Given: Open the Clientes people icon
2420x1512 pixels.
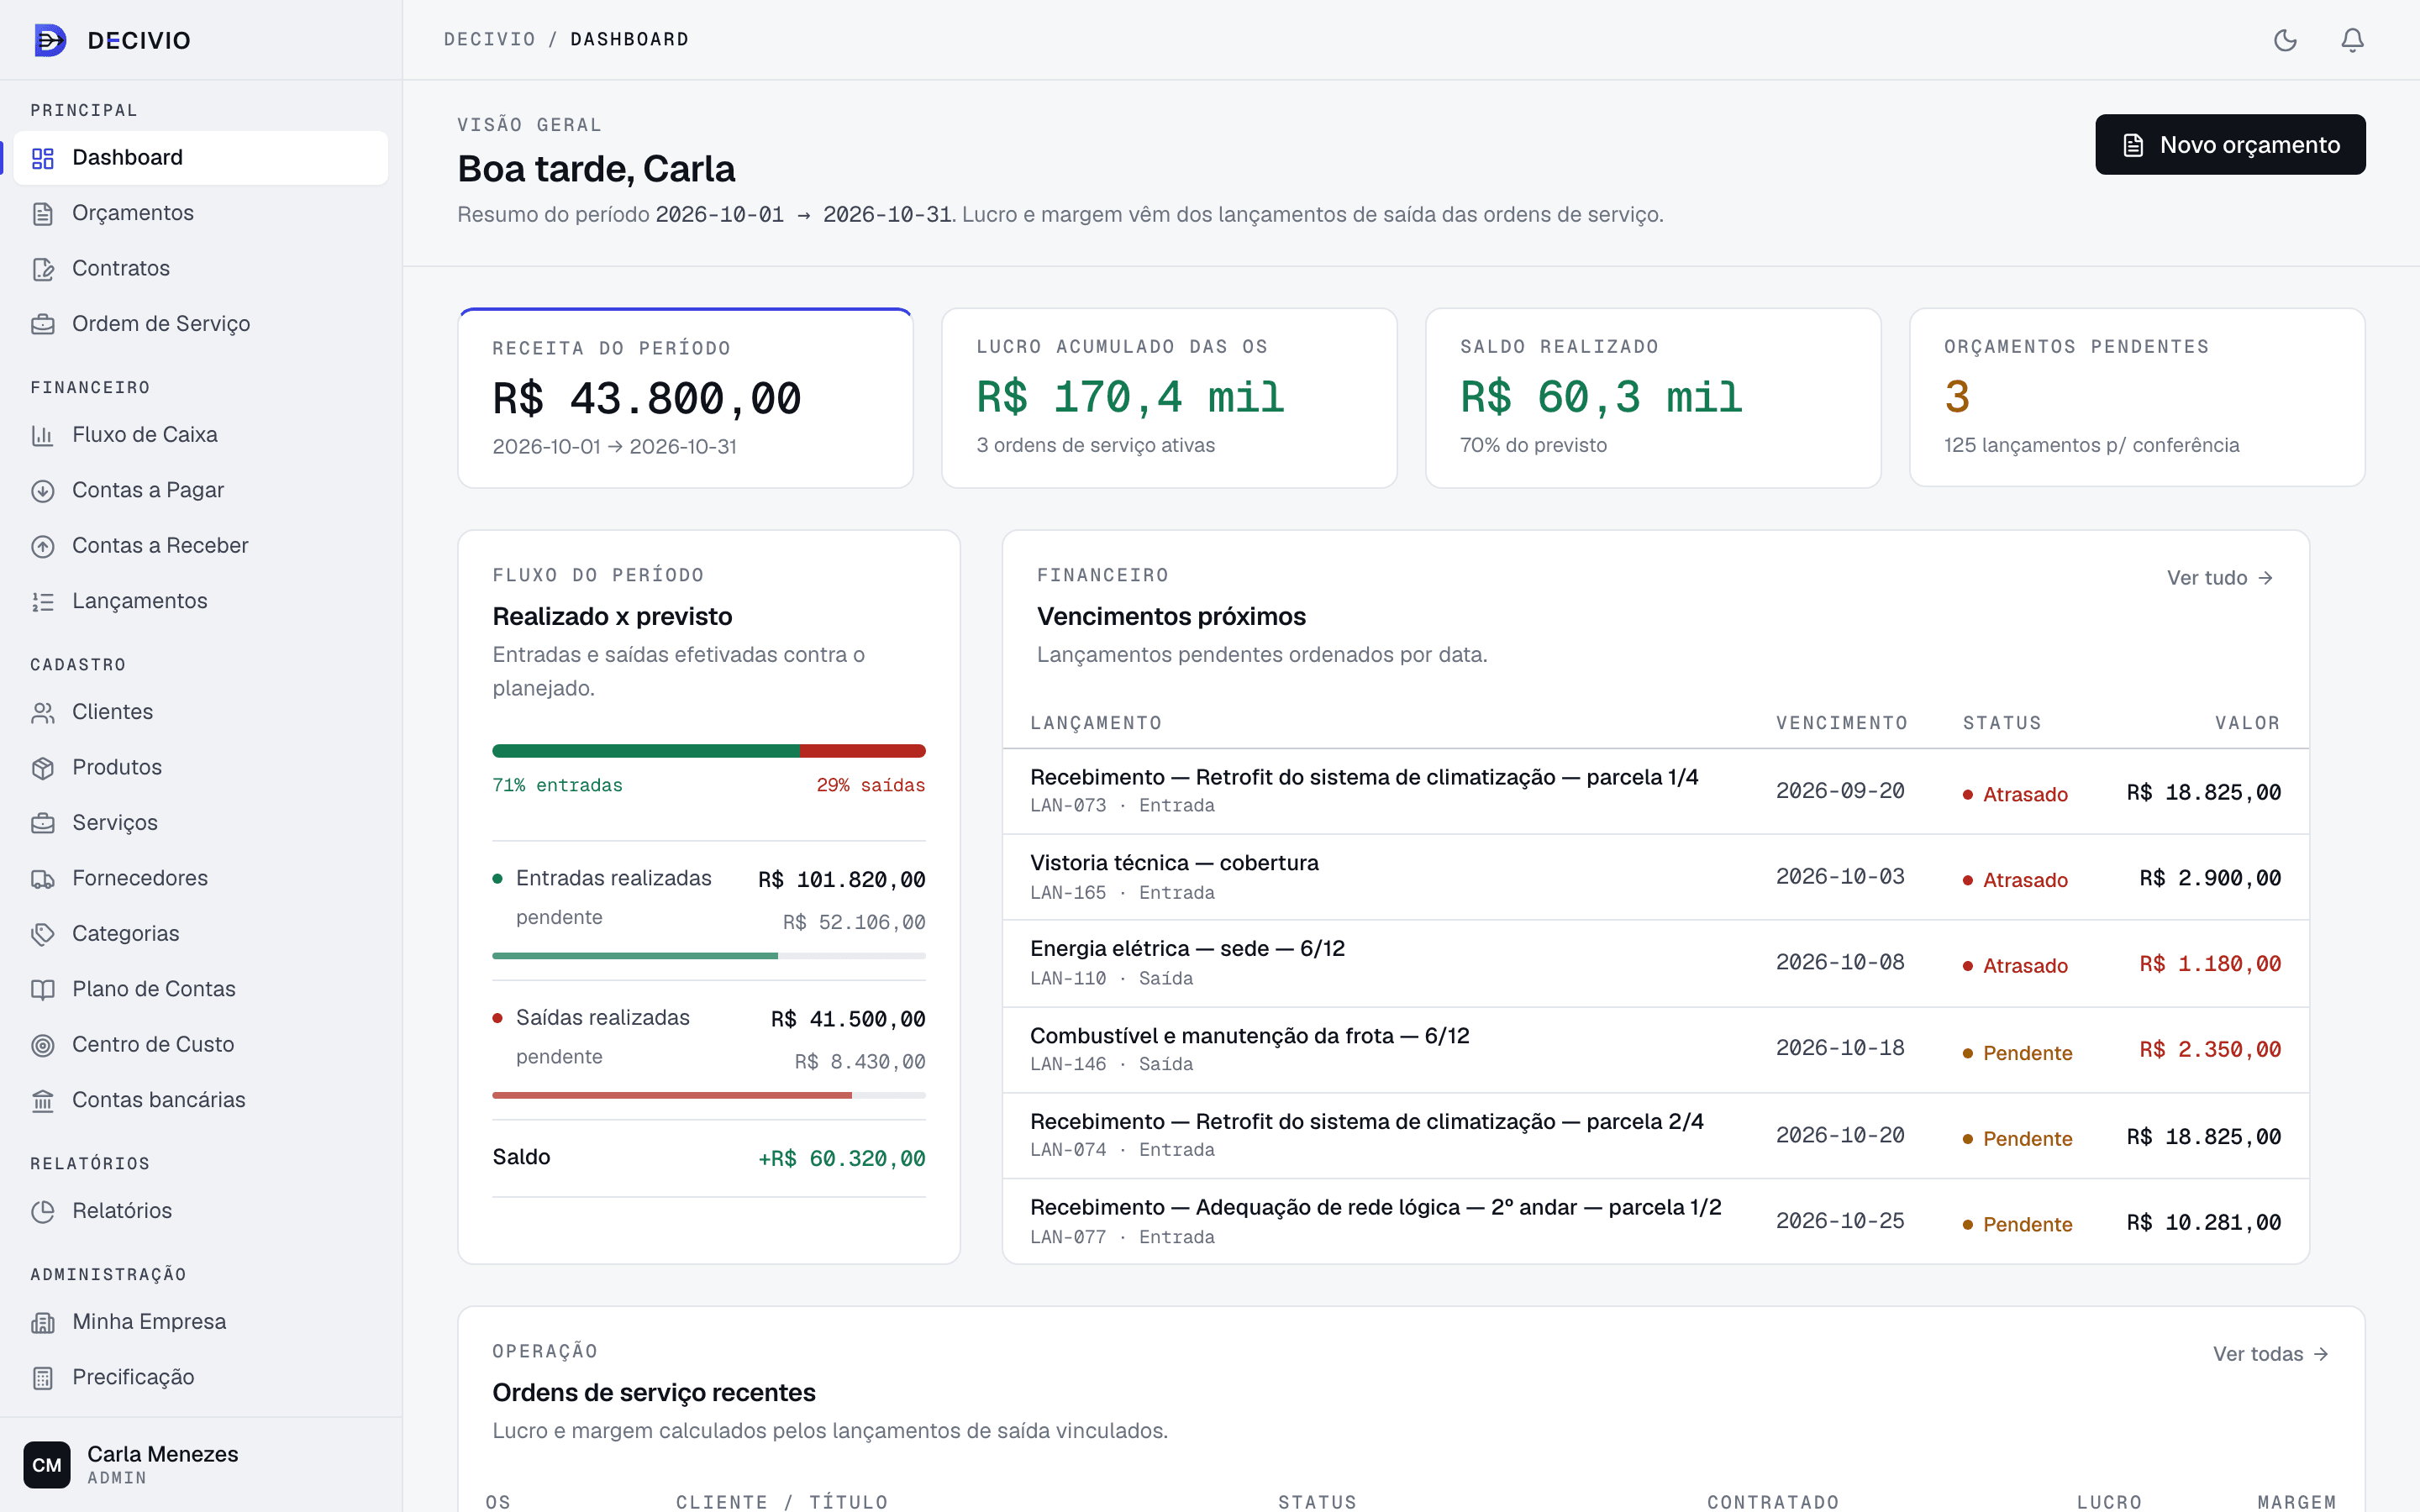Looking at the screenshot, I should click(x=43, y=712).
